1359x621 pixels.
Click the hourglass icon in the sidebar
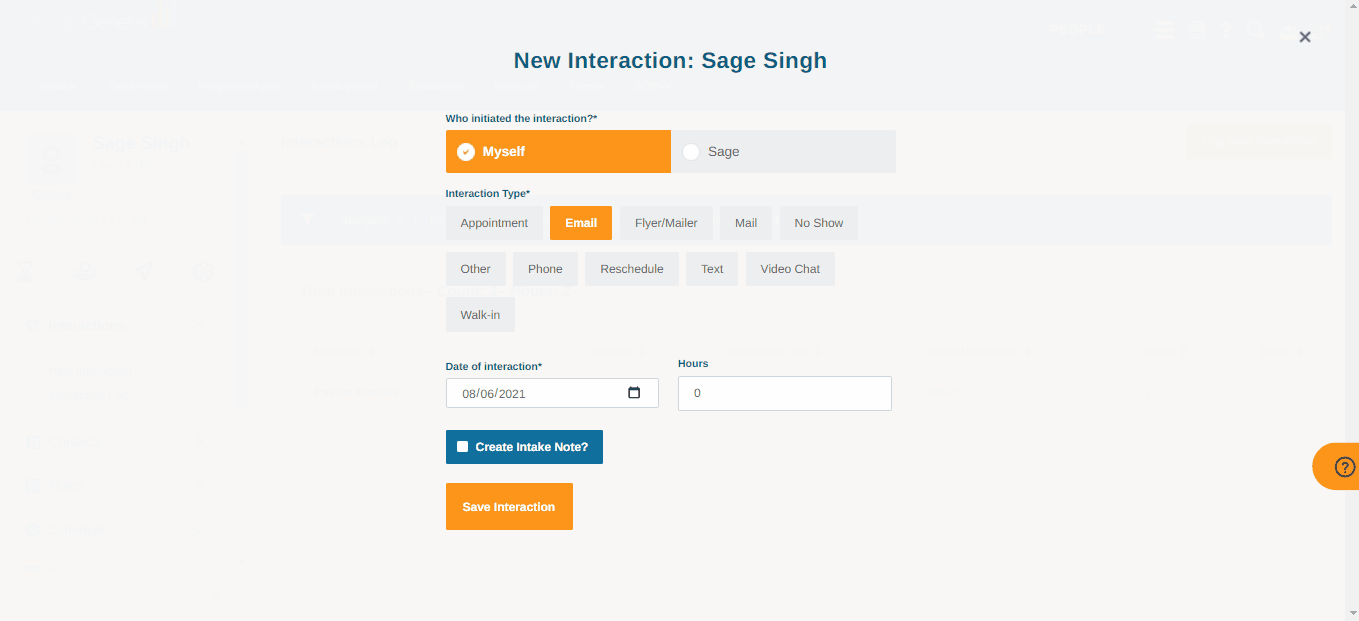[25, 271]
